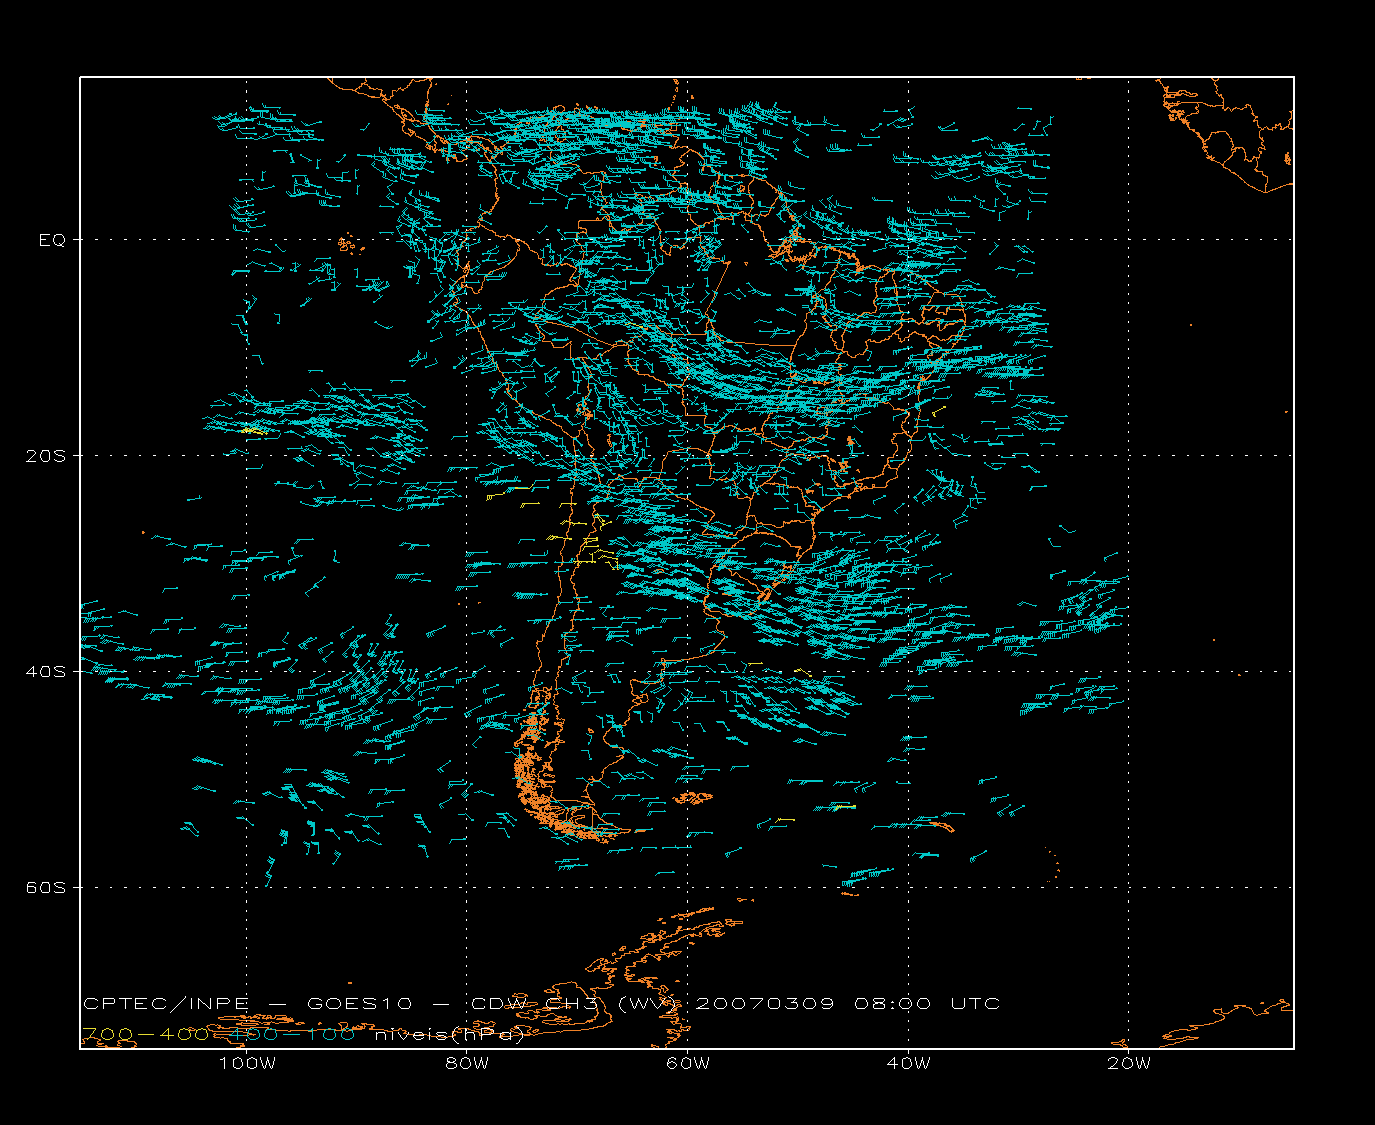Click the 20070309 date stamp
This screenshot has width=1375, height=1125.
click(x=764, y=1004)
